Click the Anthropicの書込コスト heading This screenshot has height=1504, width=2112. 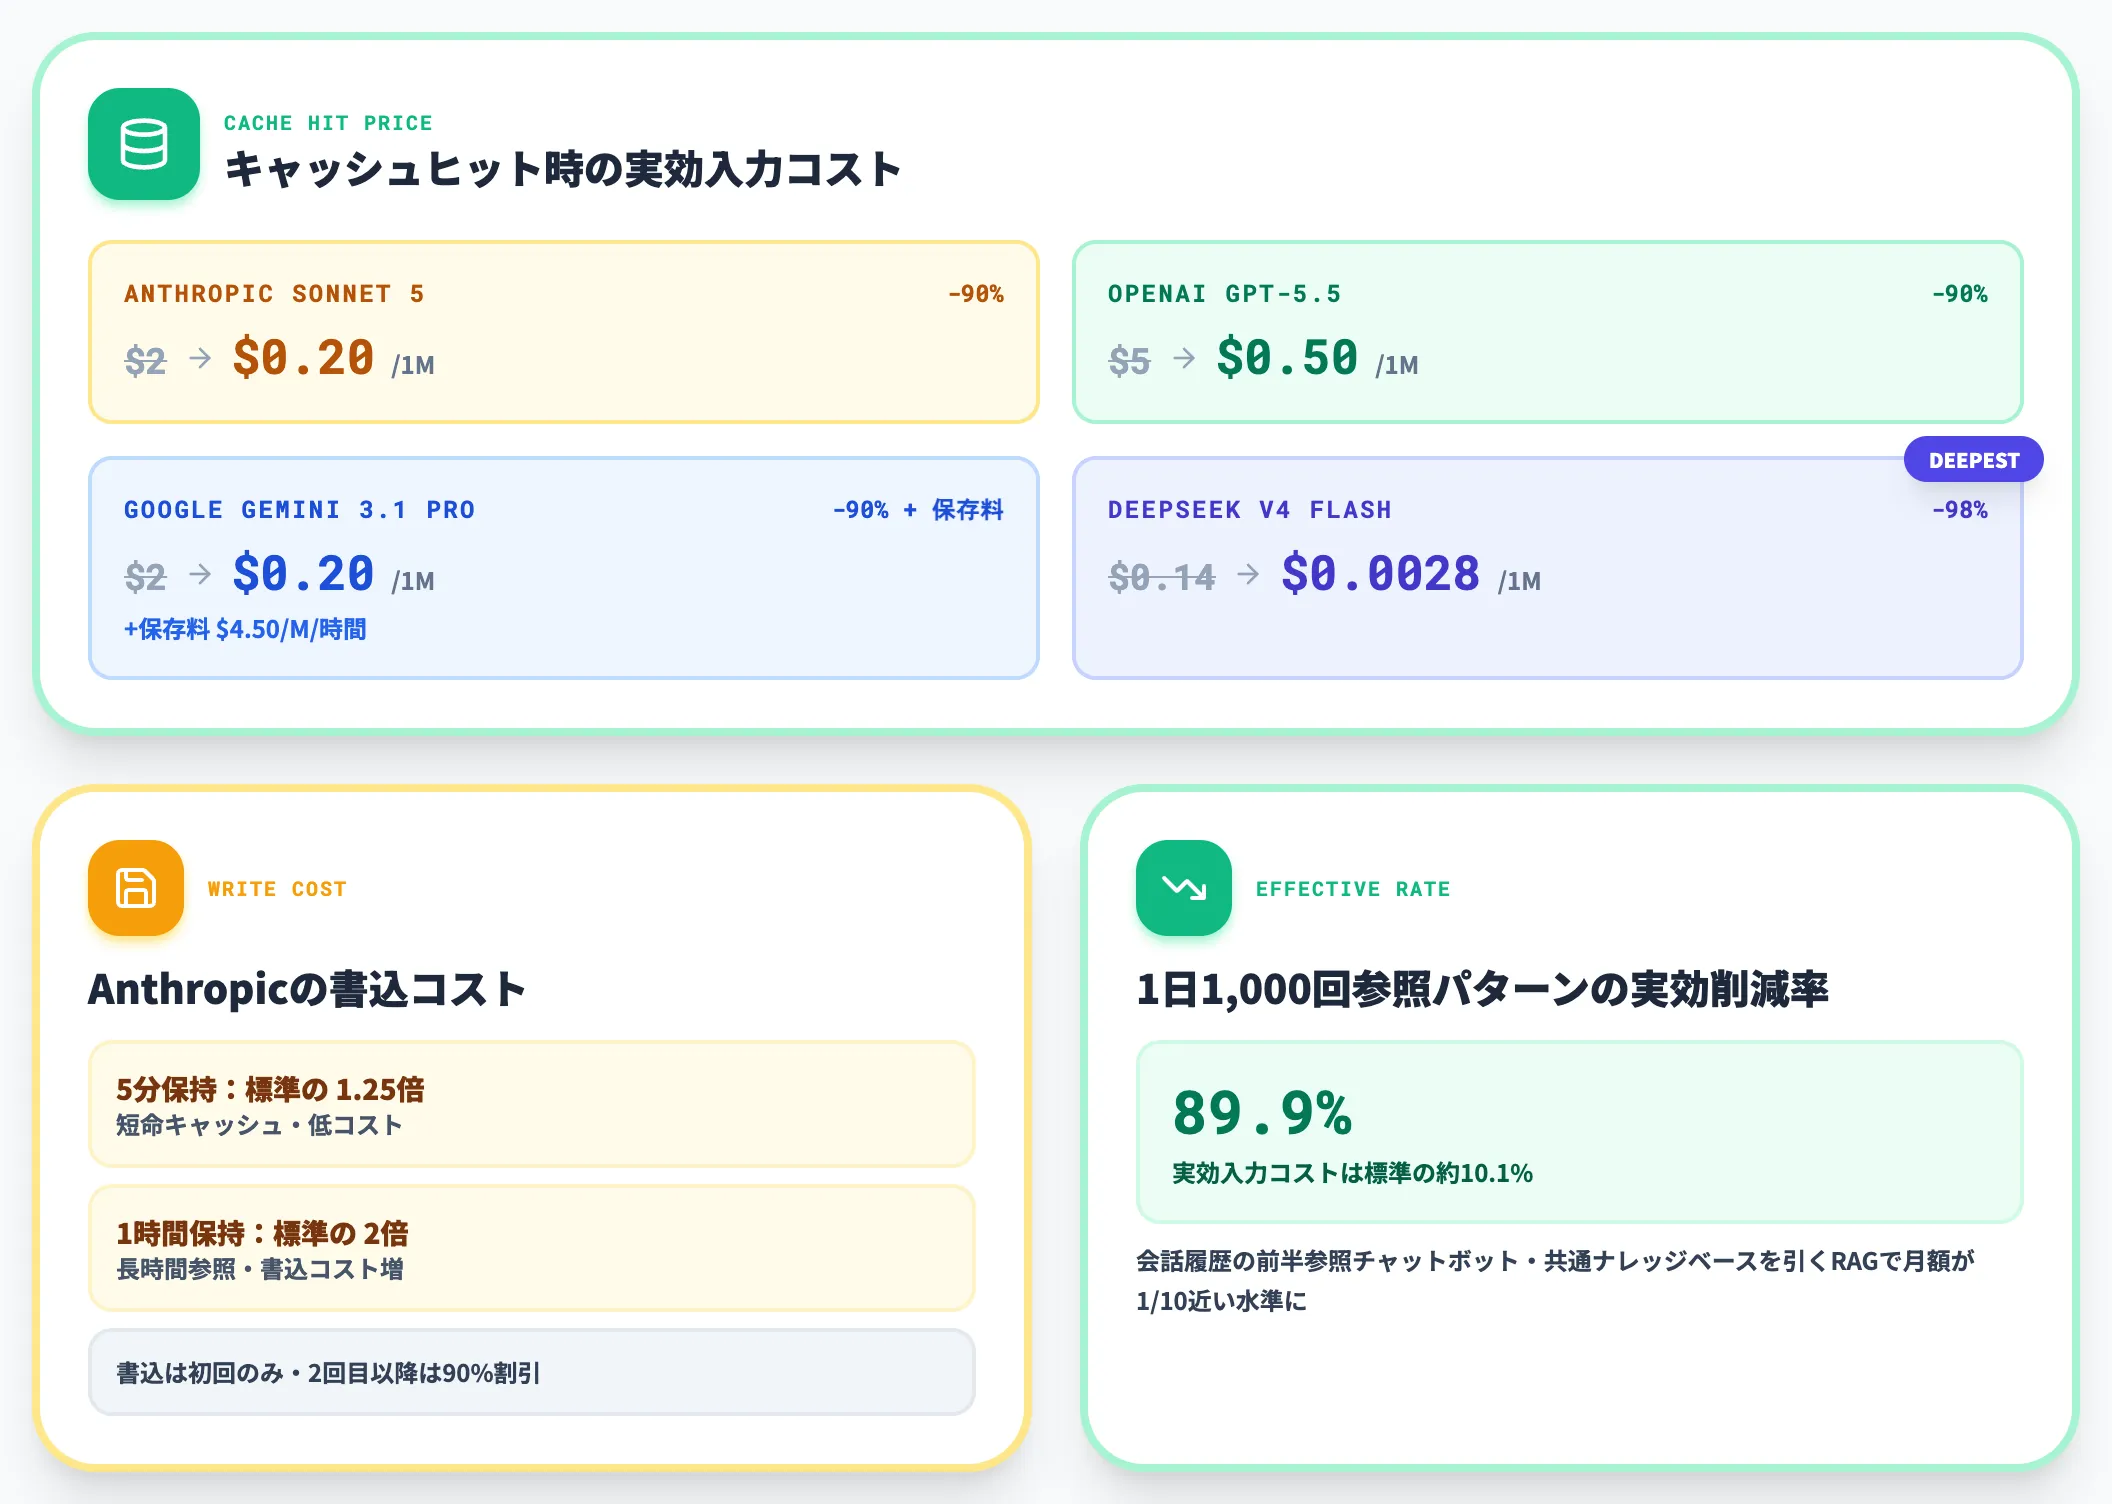click(307, 989)
